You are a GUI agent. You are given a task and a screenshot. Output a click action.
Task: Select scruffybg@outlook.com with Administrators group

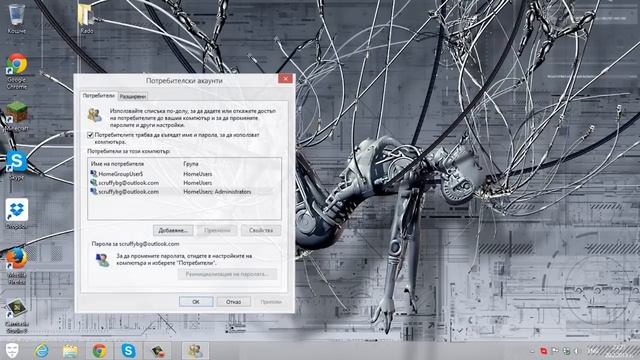pos(184,191)
